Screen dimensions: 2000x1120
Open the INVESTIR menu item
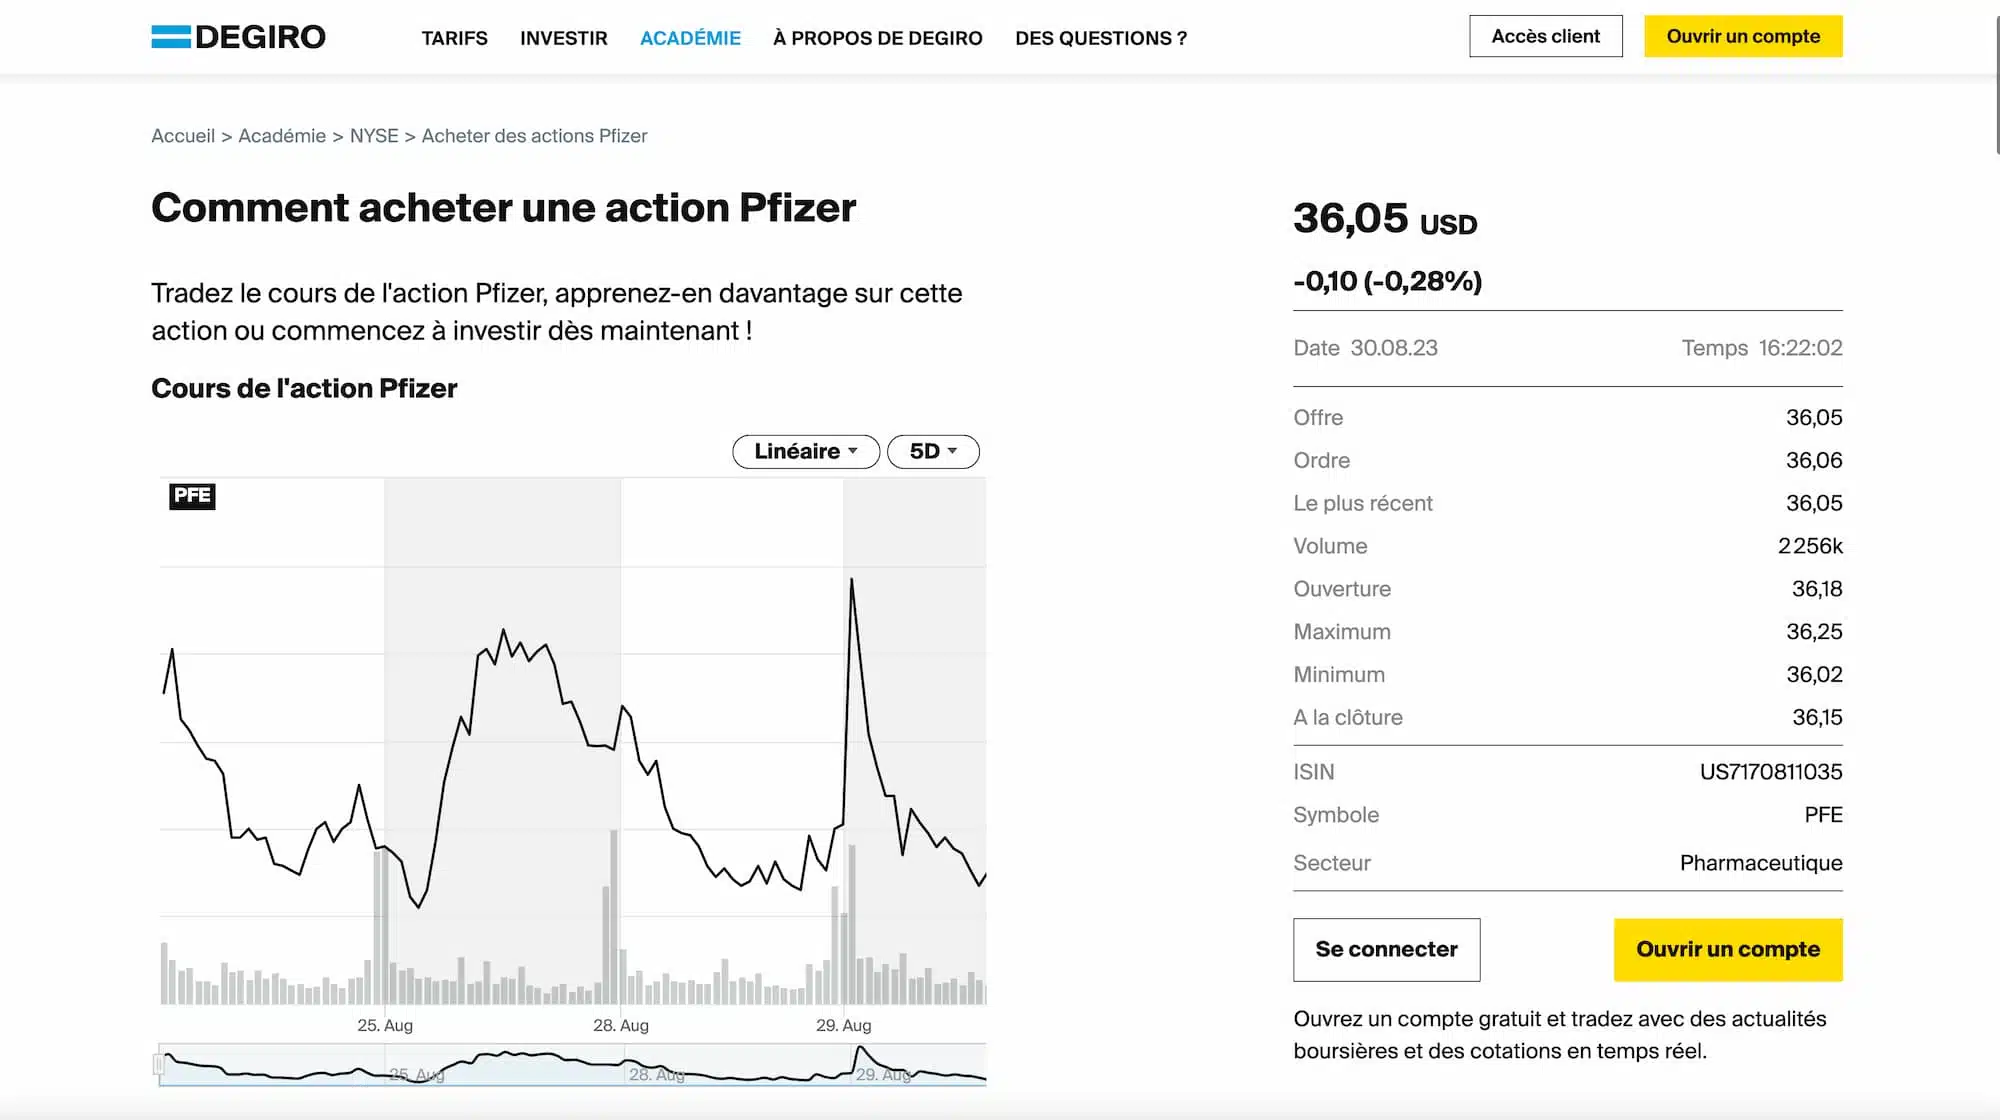(x=563, y=38)
